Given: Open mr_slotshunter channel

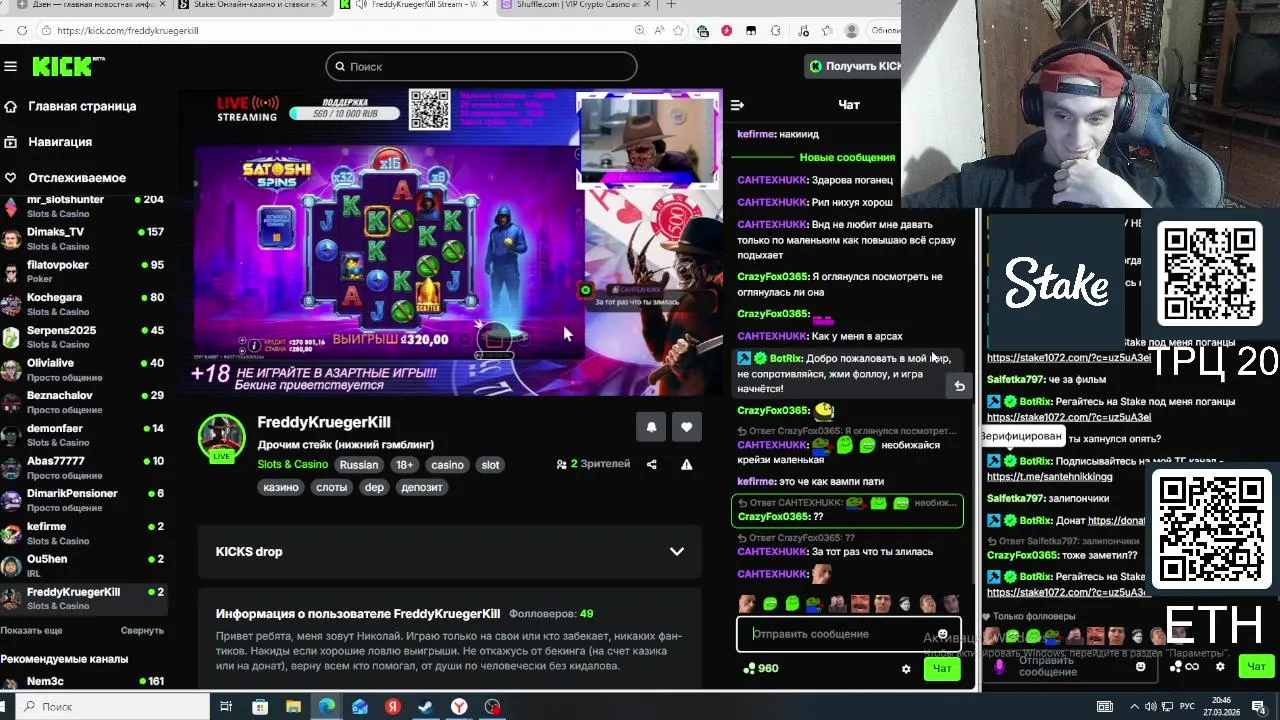Looking at the screenshot, I should [84, 206].
